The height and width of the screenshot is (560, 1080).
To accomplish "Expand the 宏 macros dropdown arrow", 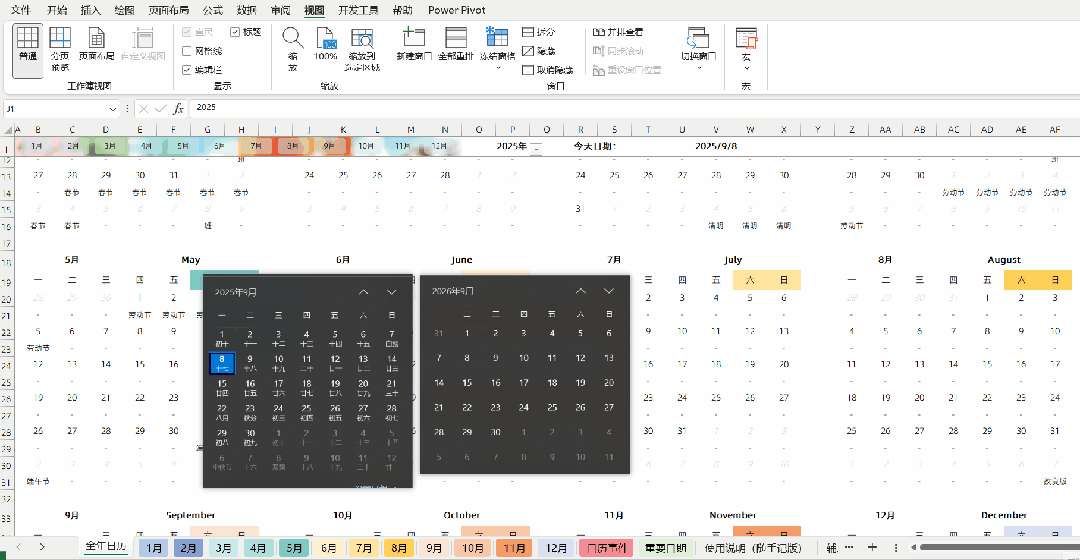I will tap(746, 68).
